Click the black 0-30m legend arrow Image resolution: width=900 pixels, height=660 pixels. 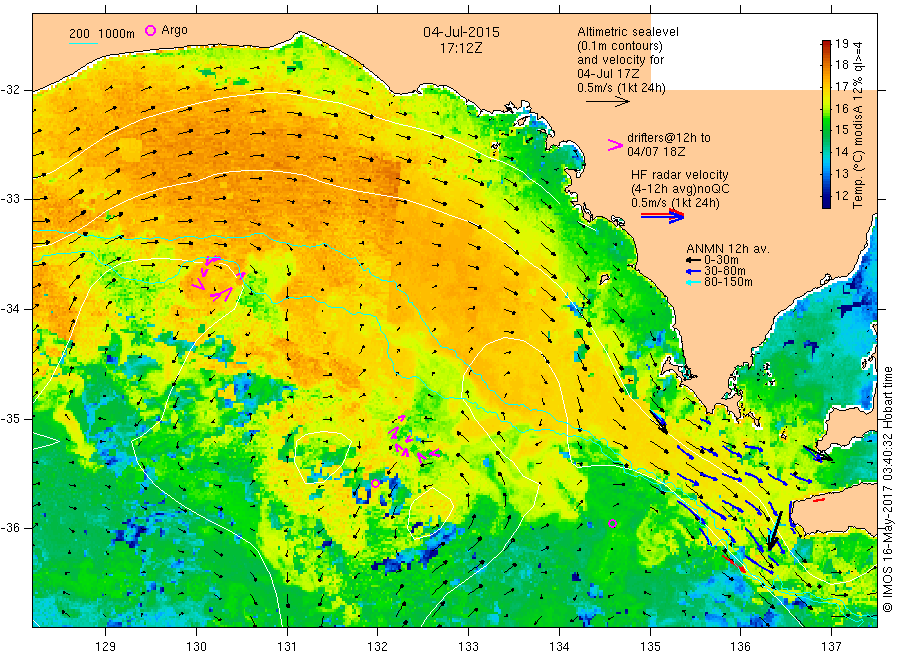coord(694,260)
